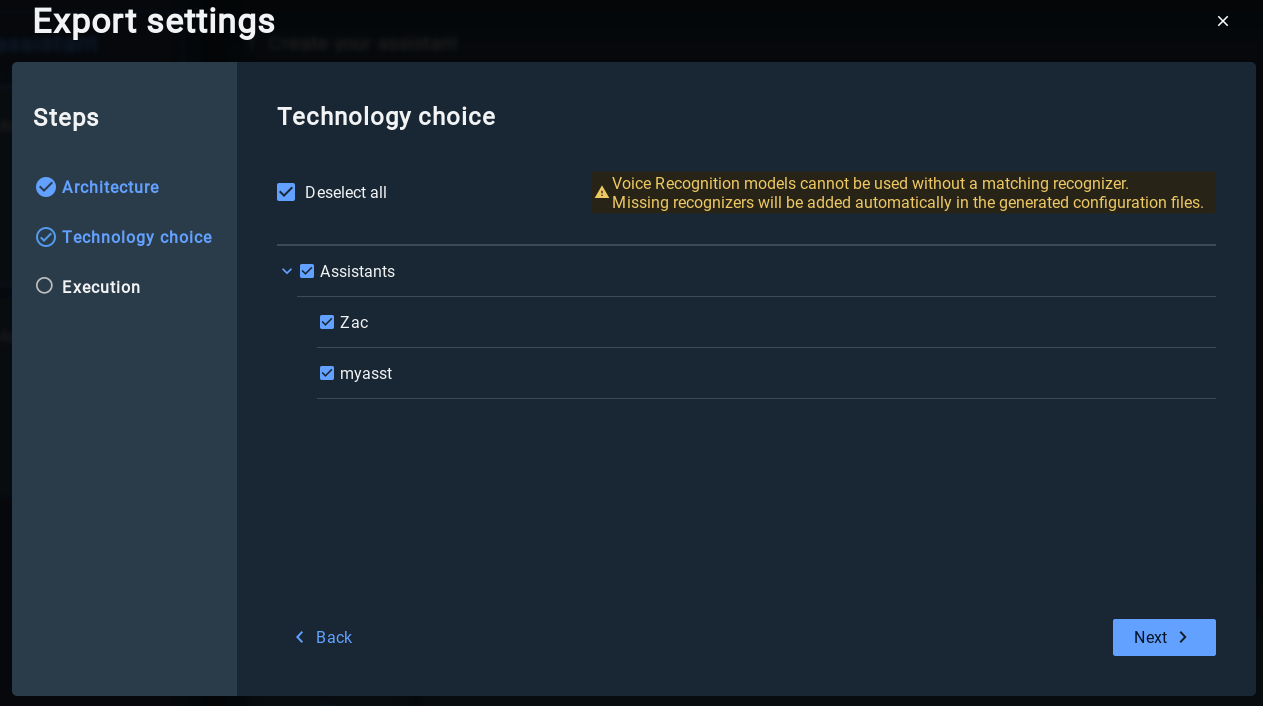Click the right chevron inside Next button
1263x706 pixels.
[x=1183, y=637]
